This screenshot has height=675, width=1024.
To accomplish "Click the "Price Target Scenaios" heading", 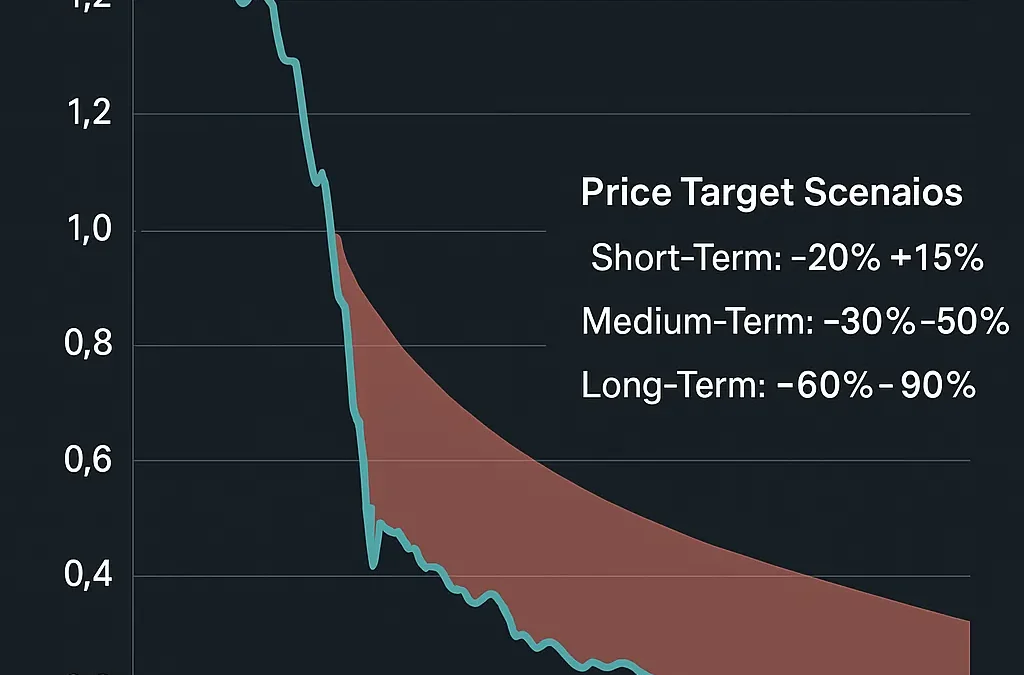I will [x=771, y=192].
